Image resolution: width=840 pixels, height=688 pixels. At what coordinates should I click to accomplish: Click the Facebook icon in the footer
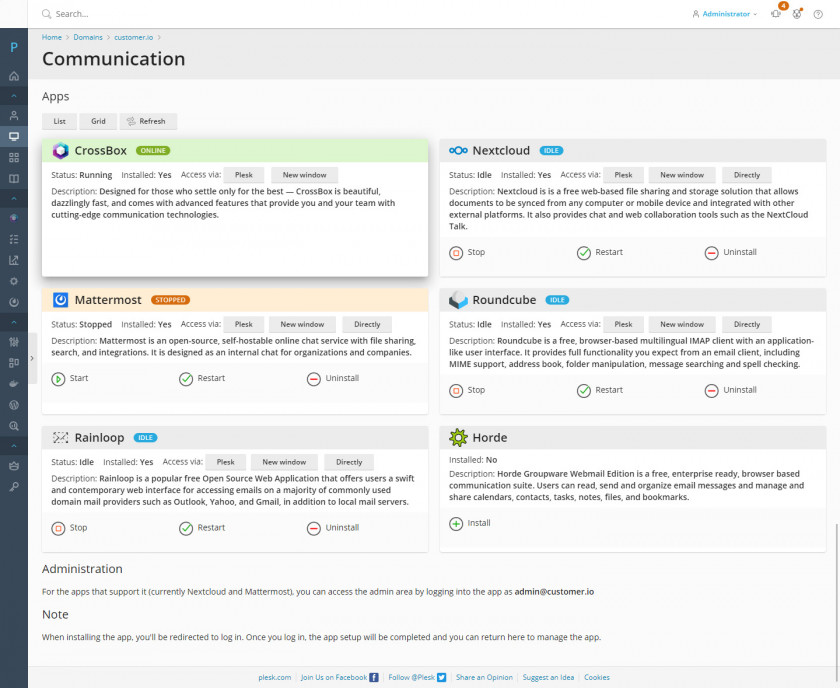374,677
